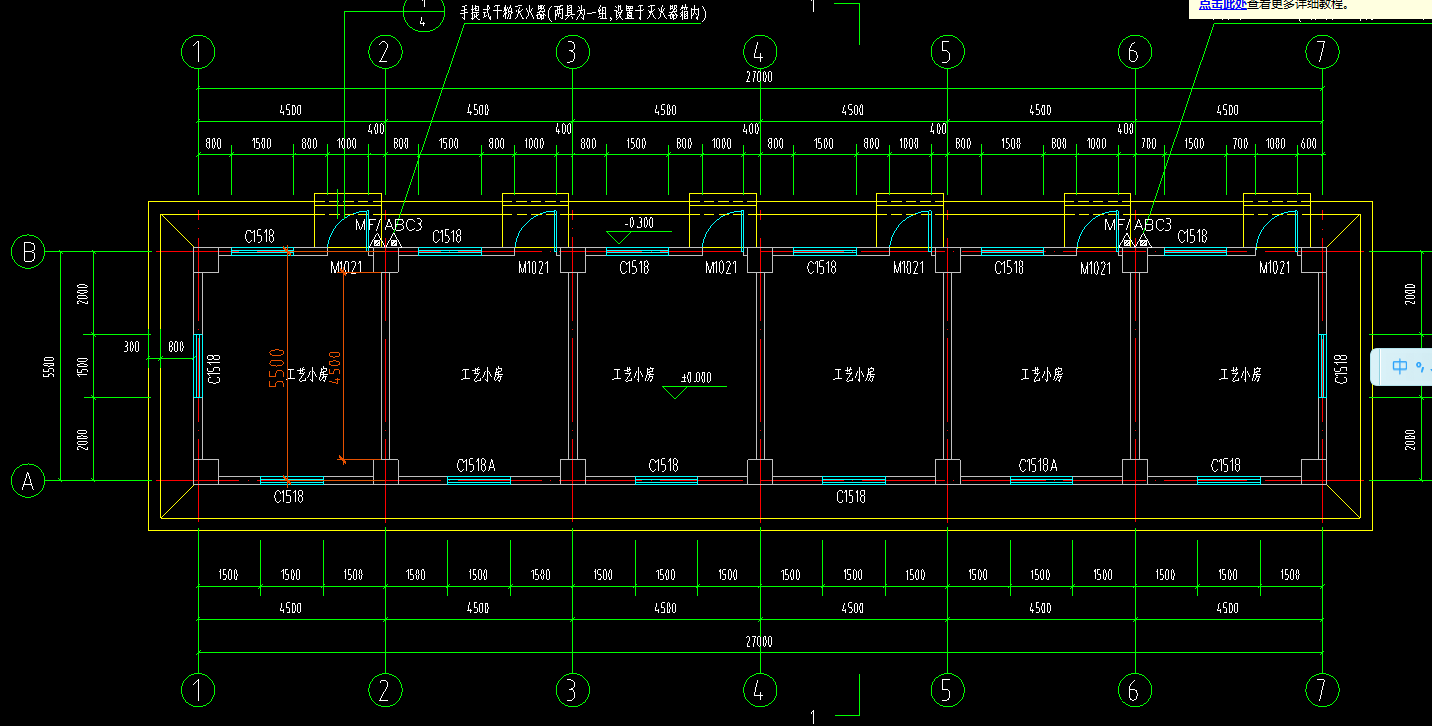Pick the vertical C1518 label on right wall
Image resolution: width=1432 pixels, height=726 pixels.
coord(1341,368)
